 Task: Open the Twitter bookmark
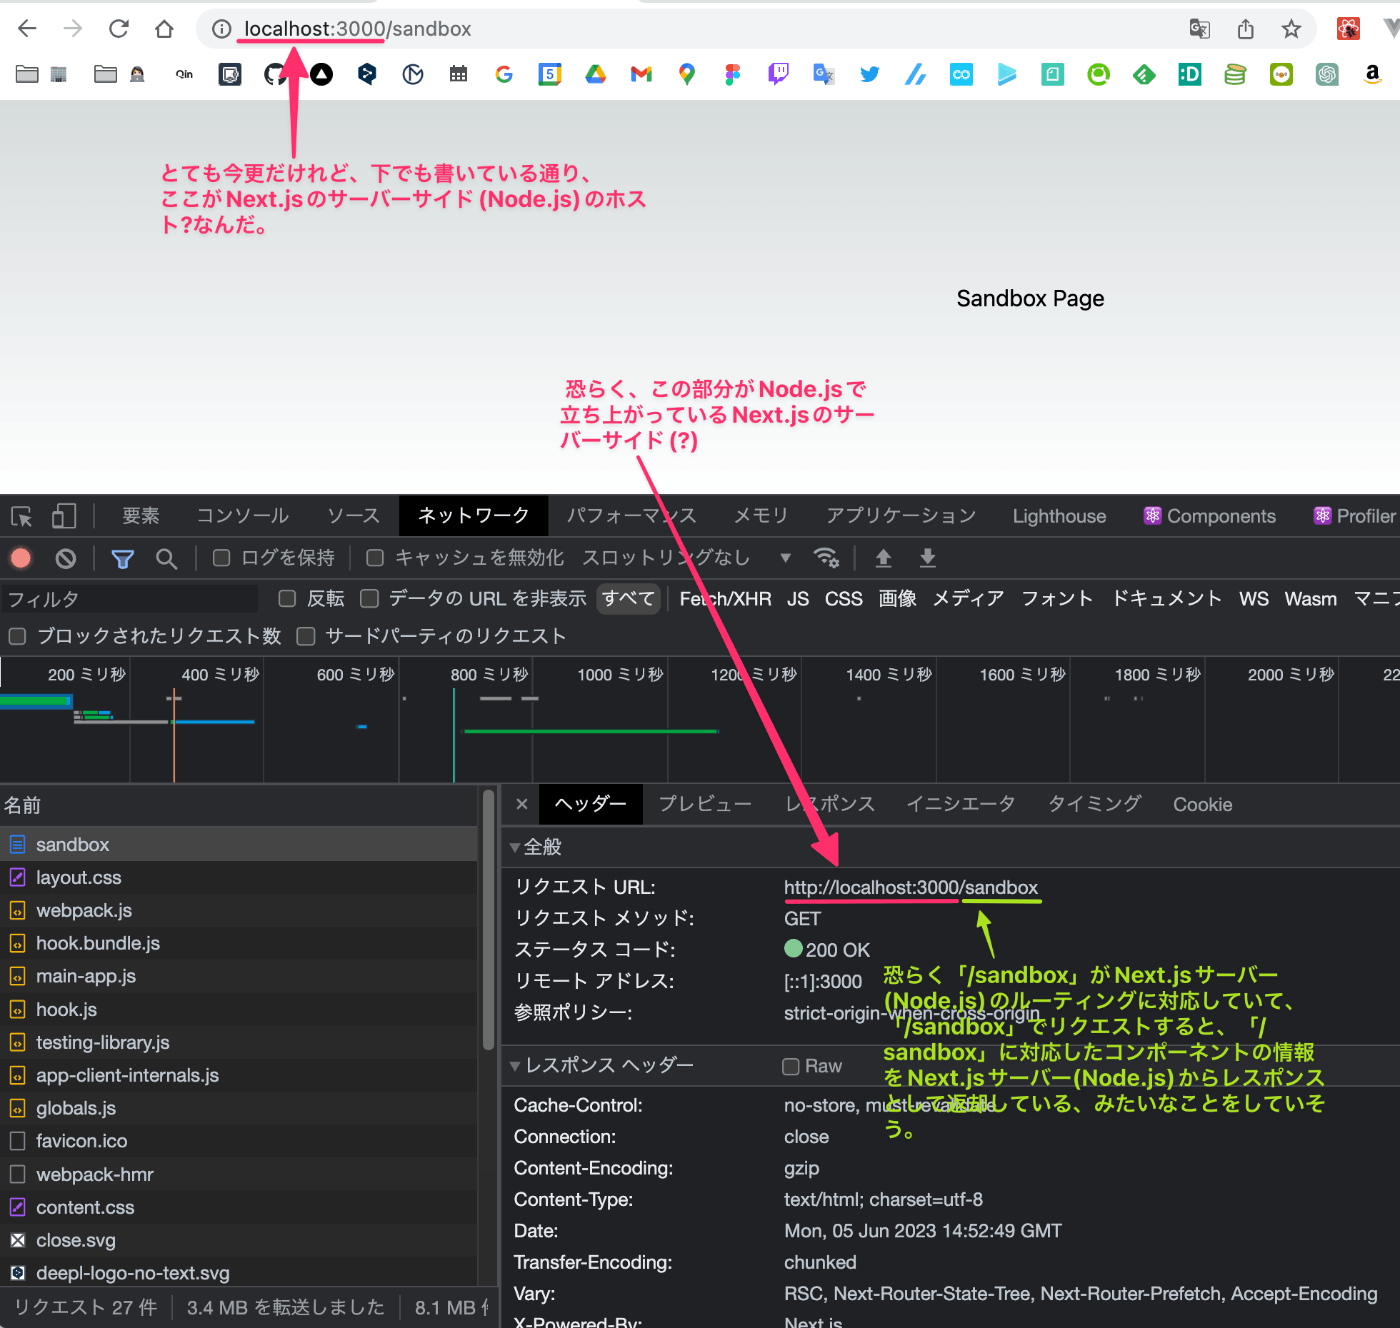(870, 74)
